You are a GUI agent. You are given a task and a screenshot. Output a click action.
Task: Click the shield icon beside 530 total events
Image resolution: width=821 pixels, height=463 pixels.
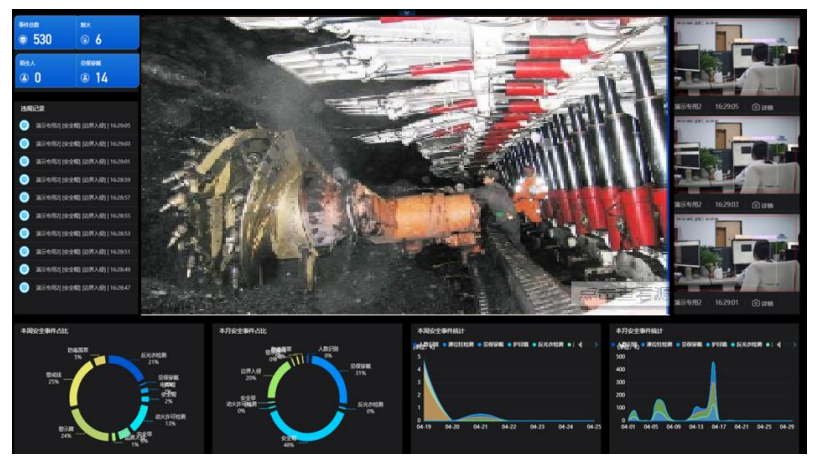pos(25,40)
